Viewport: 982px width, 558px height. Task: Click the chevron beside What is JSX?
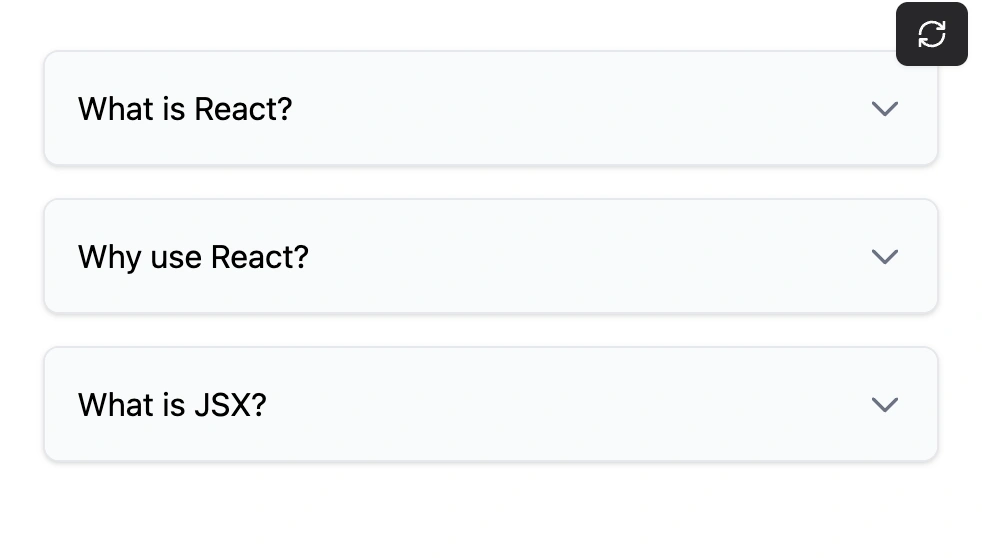tap(884, 404)
